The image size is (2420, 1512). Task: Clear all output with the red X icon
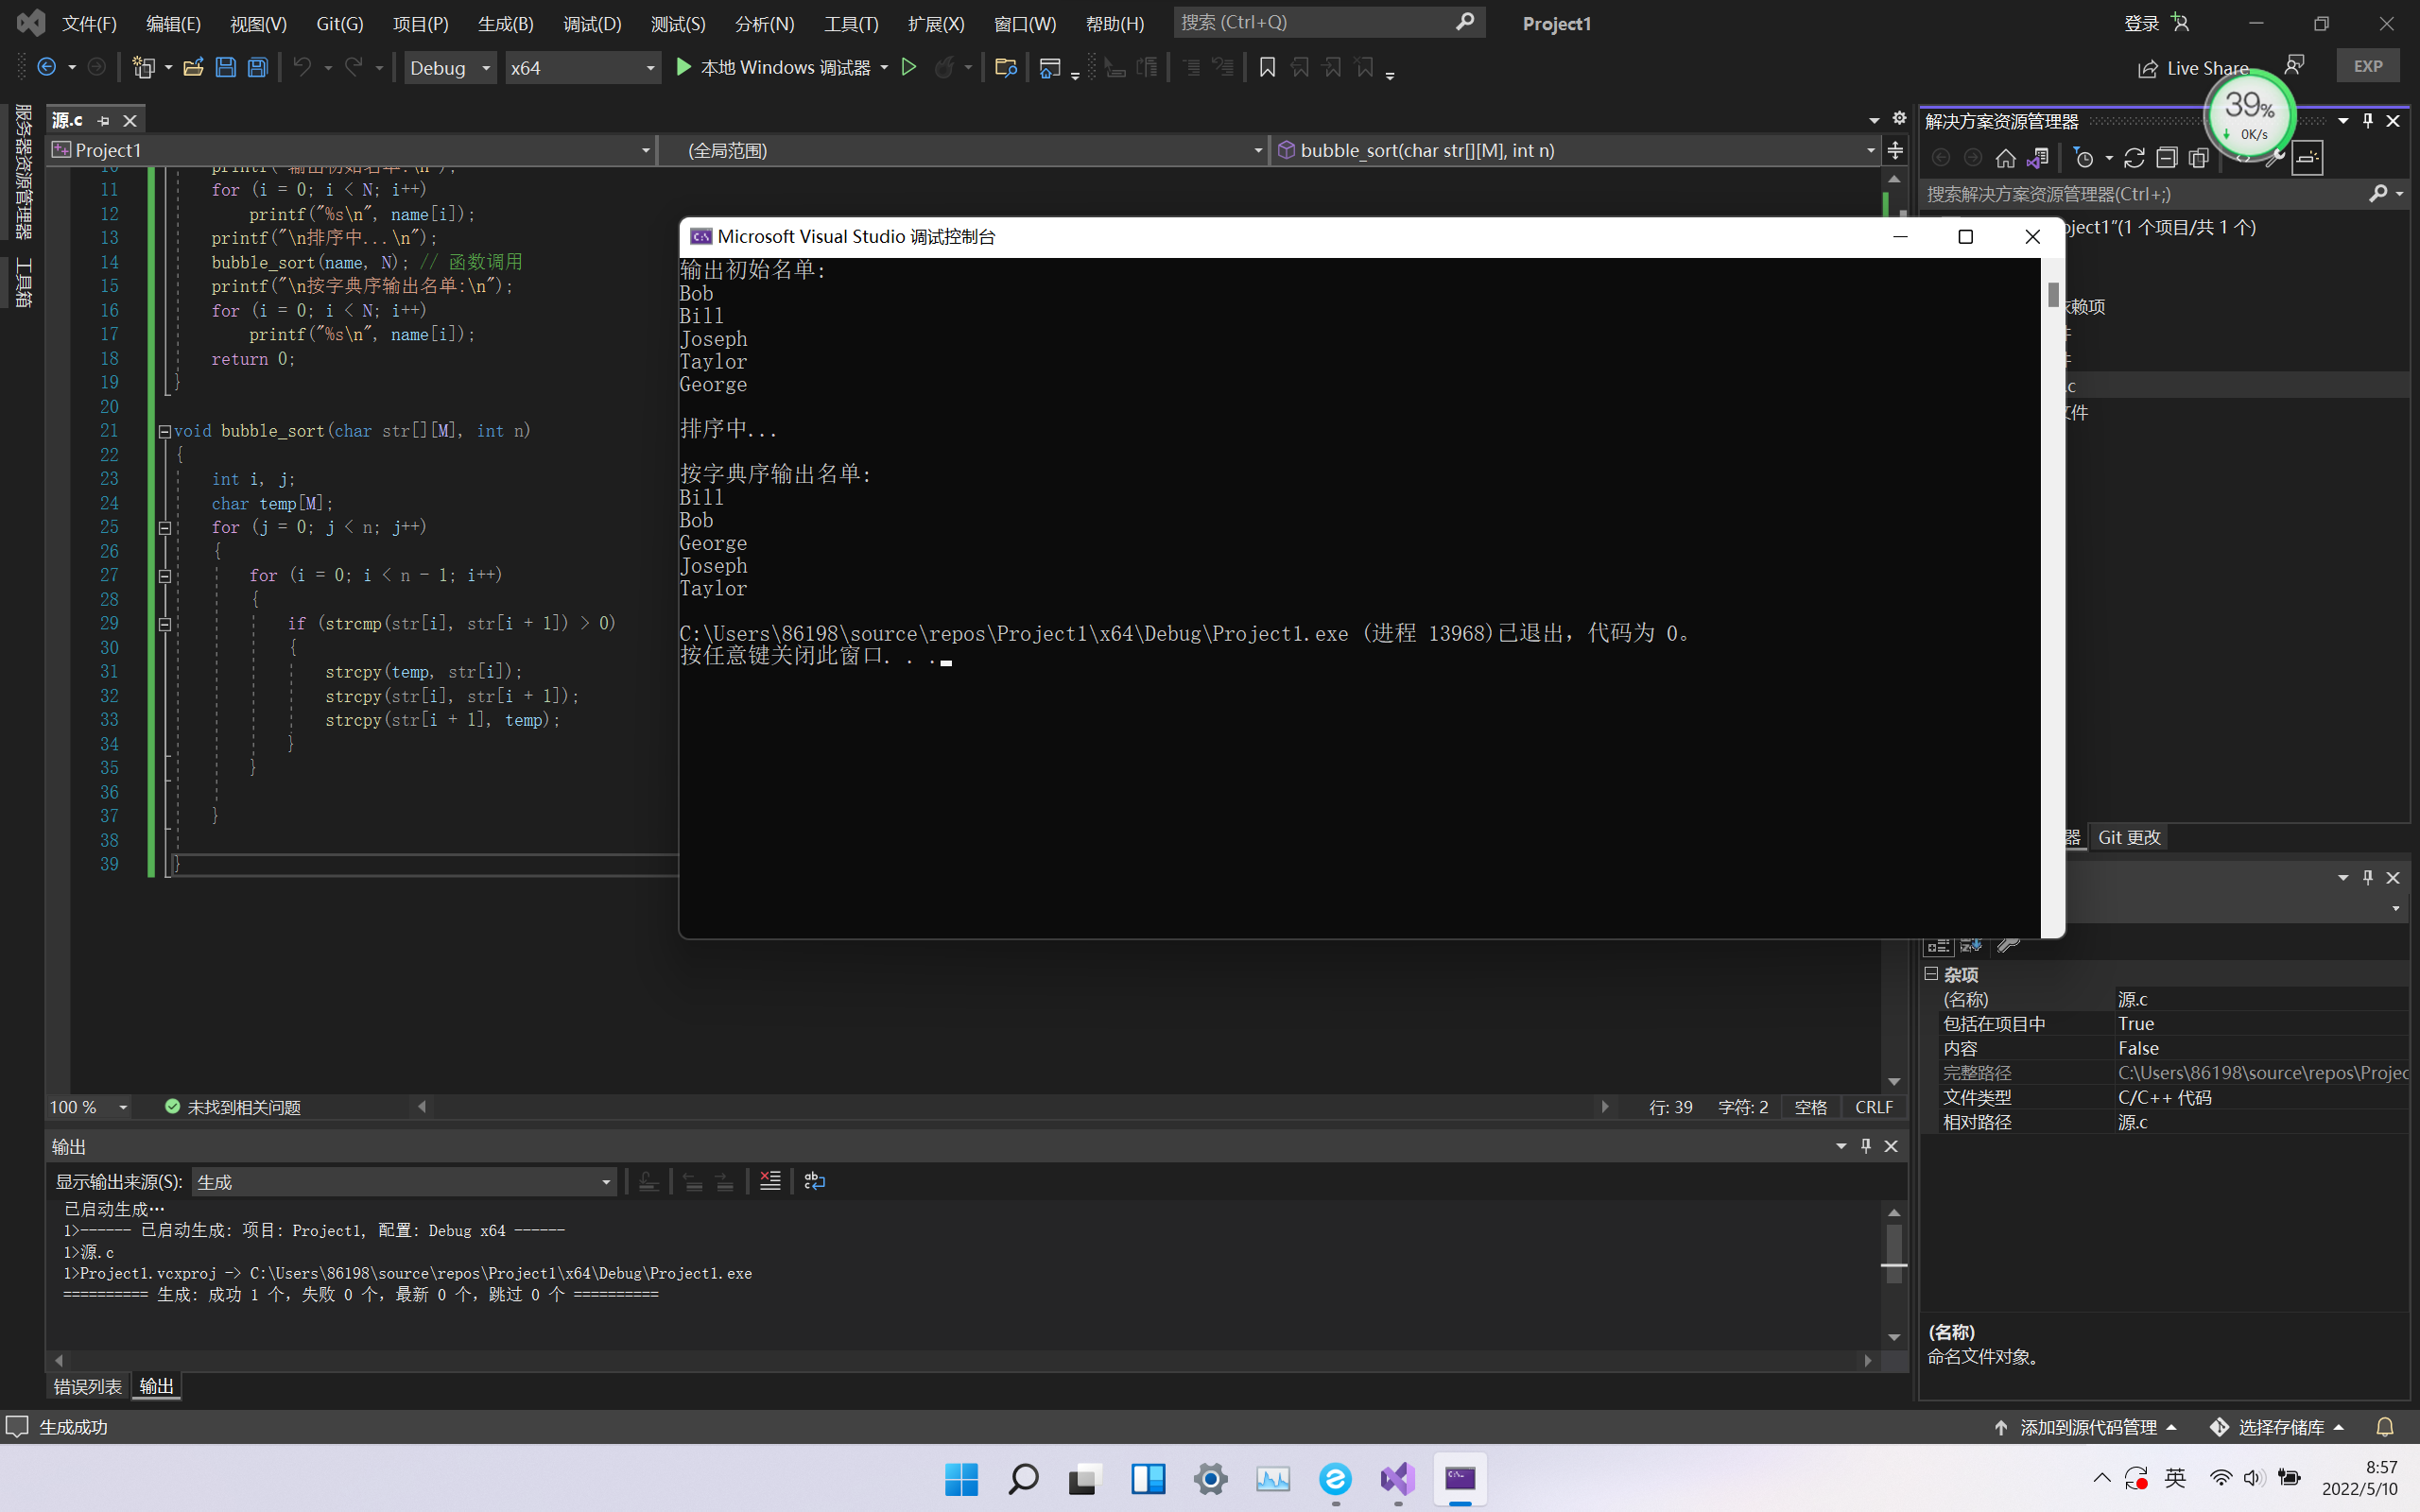click(770, 1181)
